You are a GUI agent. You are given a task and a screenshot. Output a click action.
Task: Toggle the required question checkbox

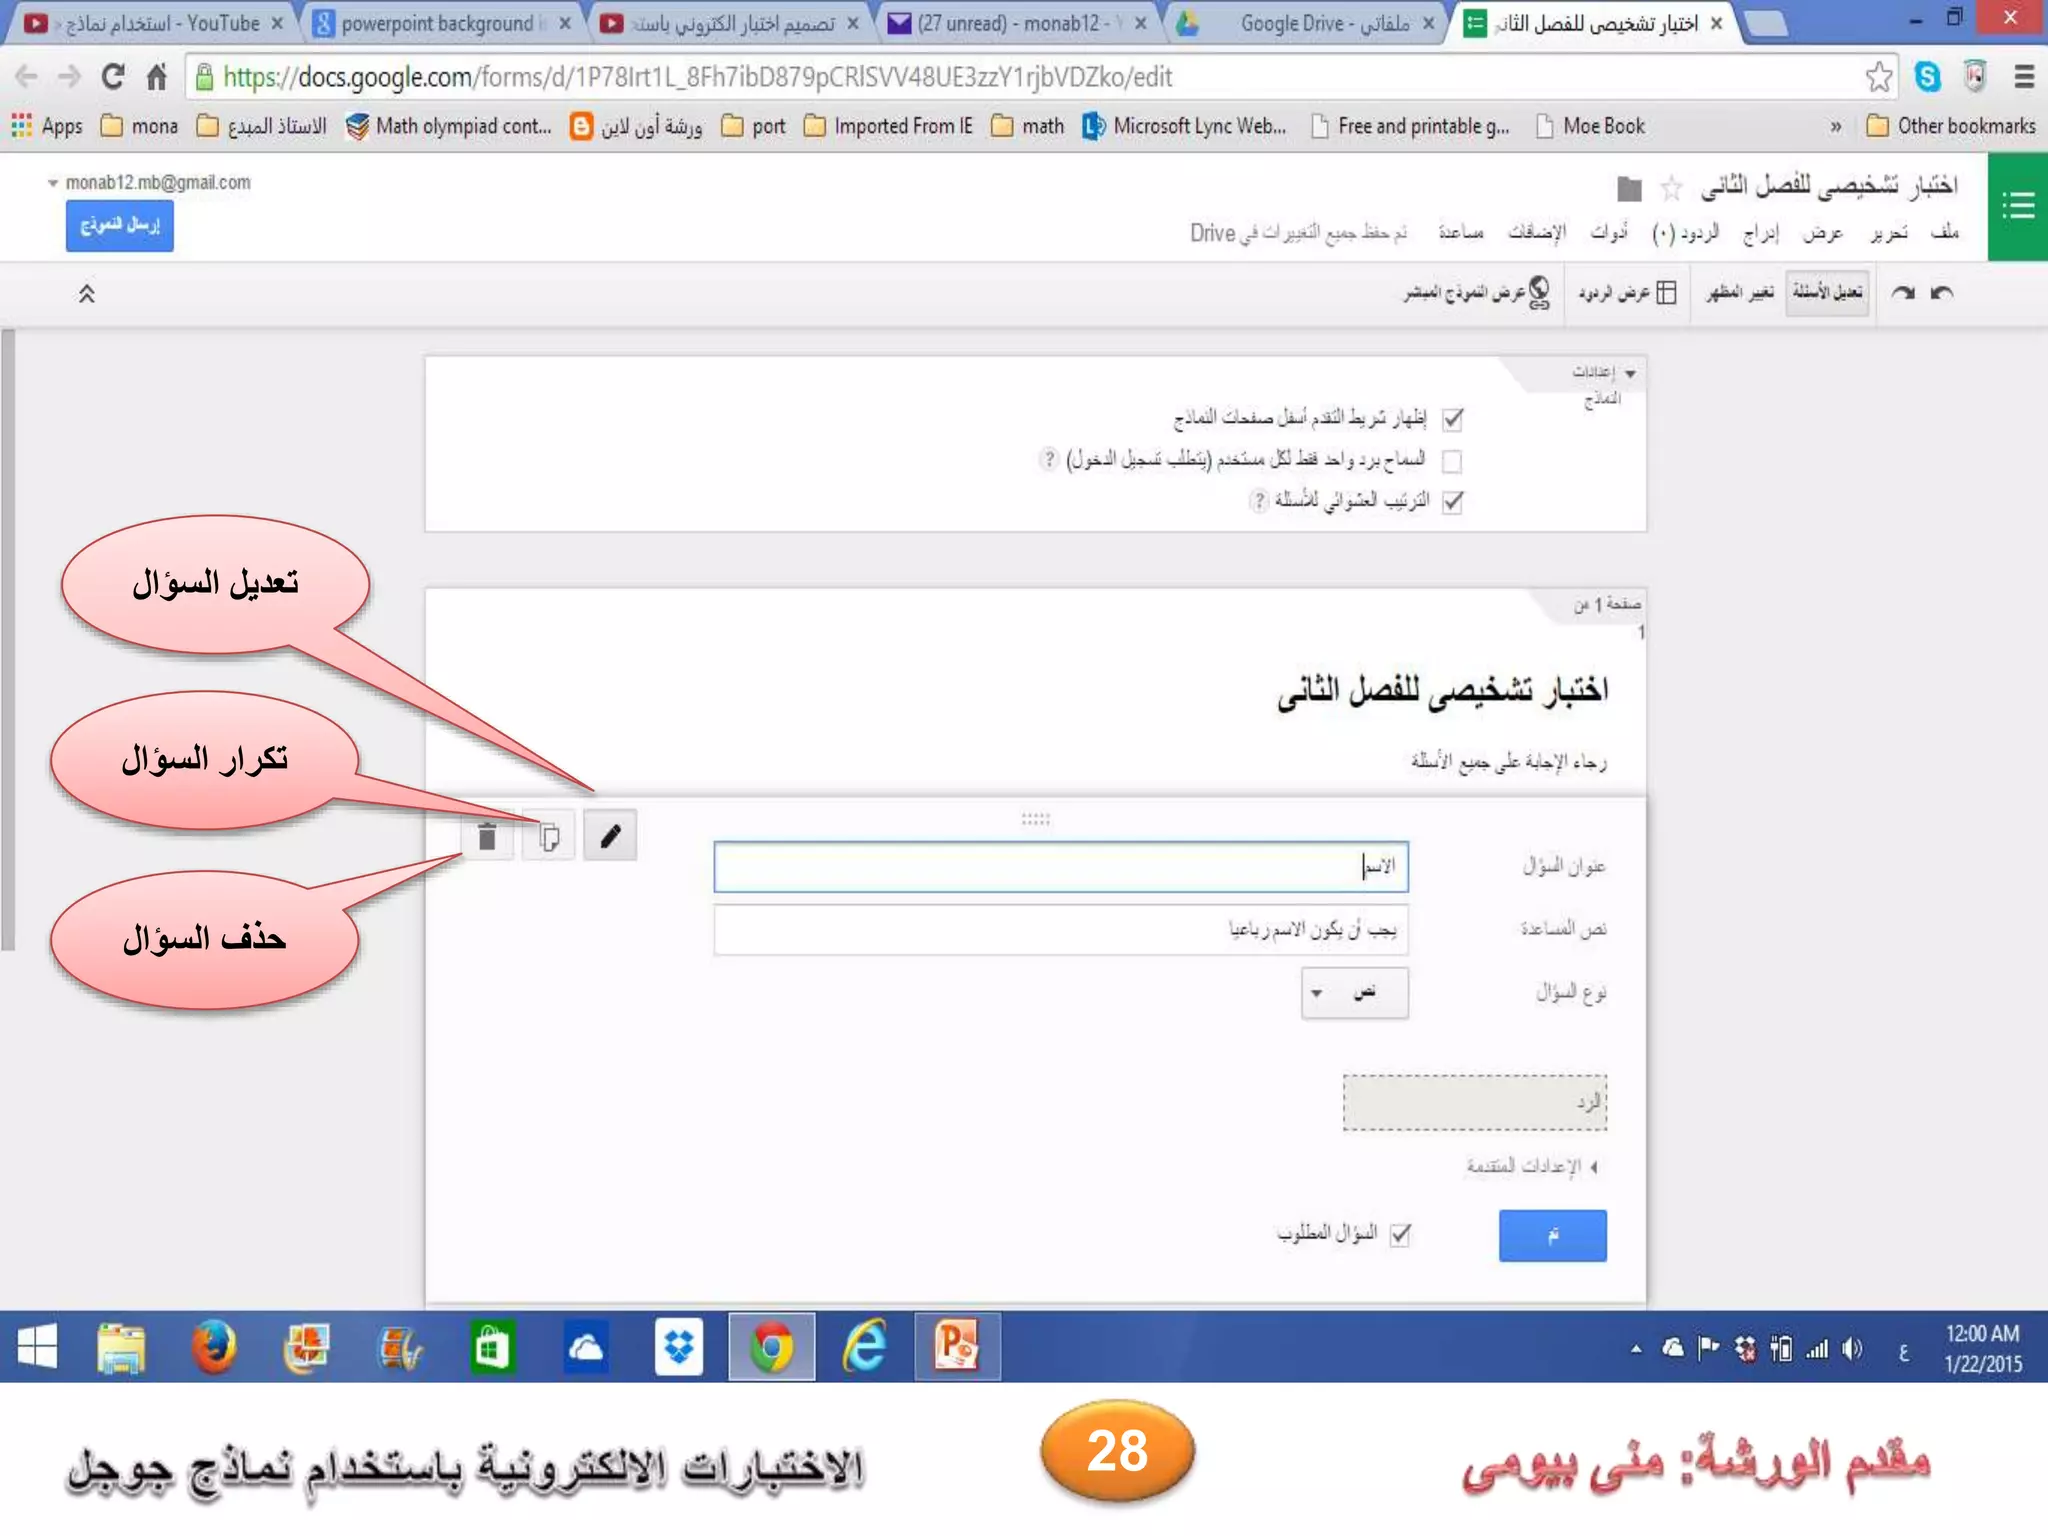pos(1400,1235)
